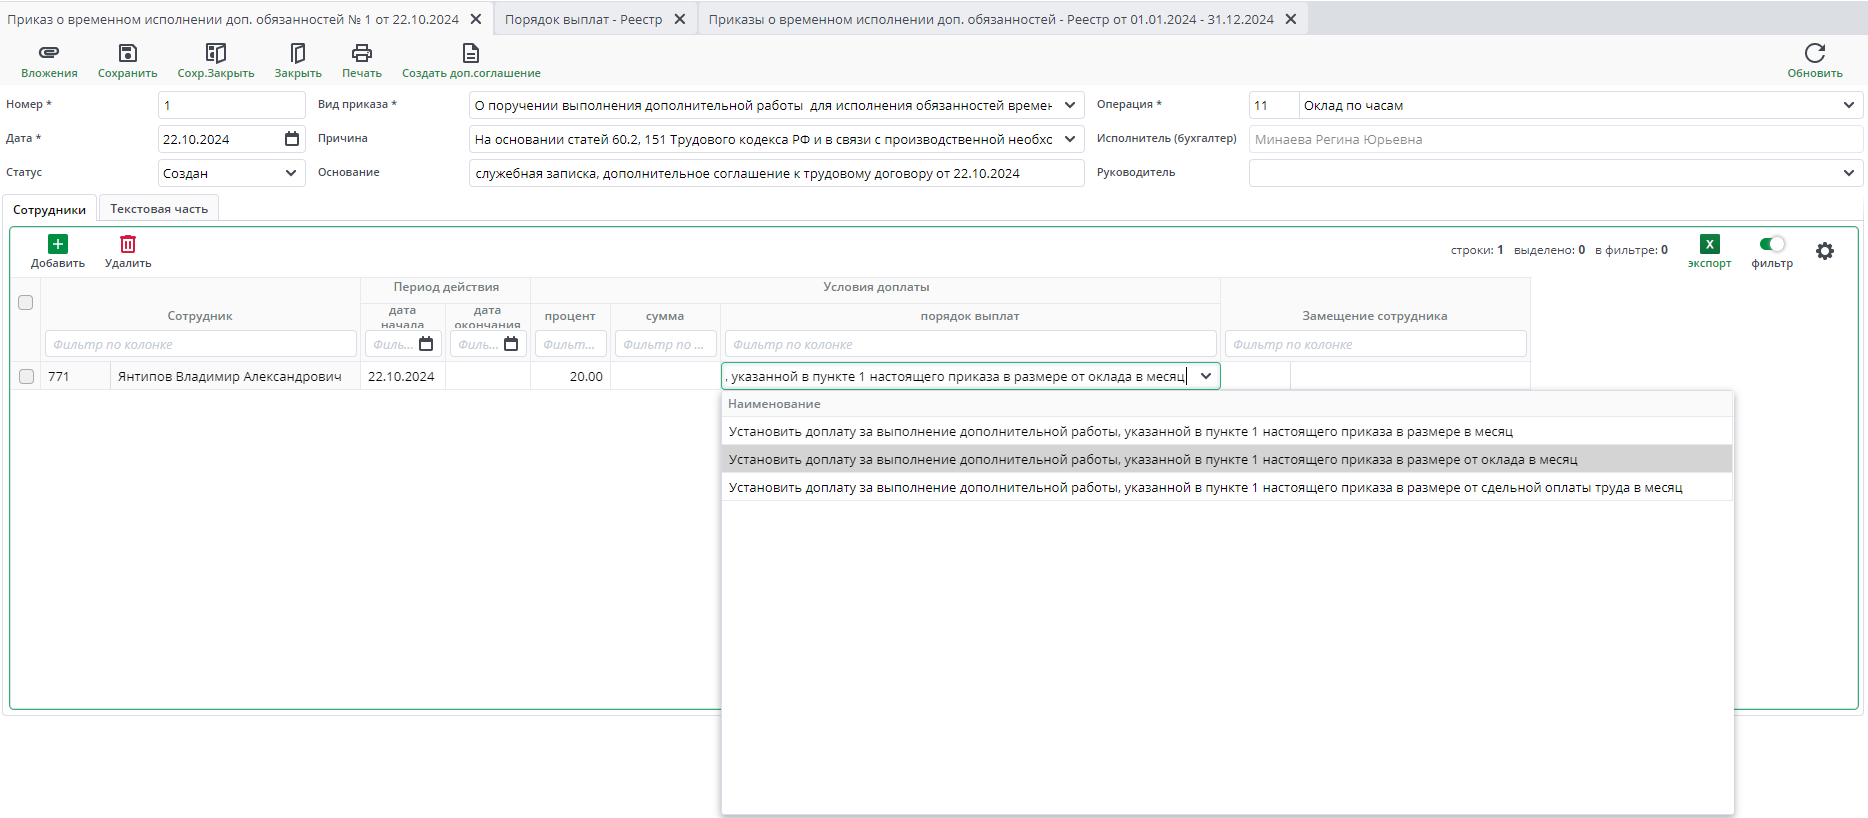
Task: Click the сумма column filter field
Action: tap(666, 344)
